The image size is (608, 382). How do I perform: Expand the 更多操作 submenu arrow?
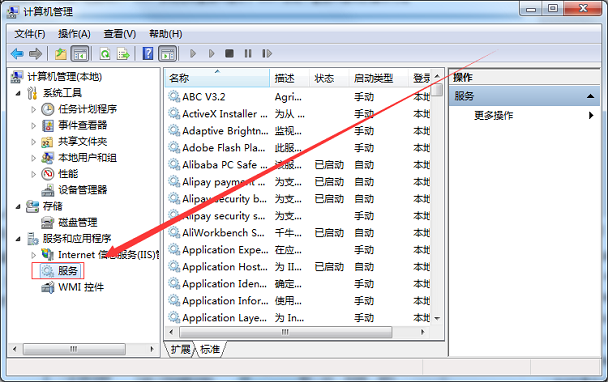tap(591, 115)
